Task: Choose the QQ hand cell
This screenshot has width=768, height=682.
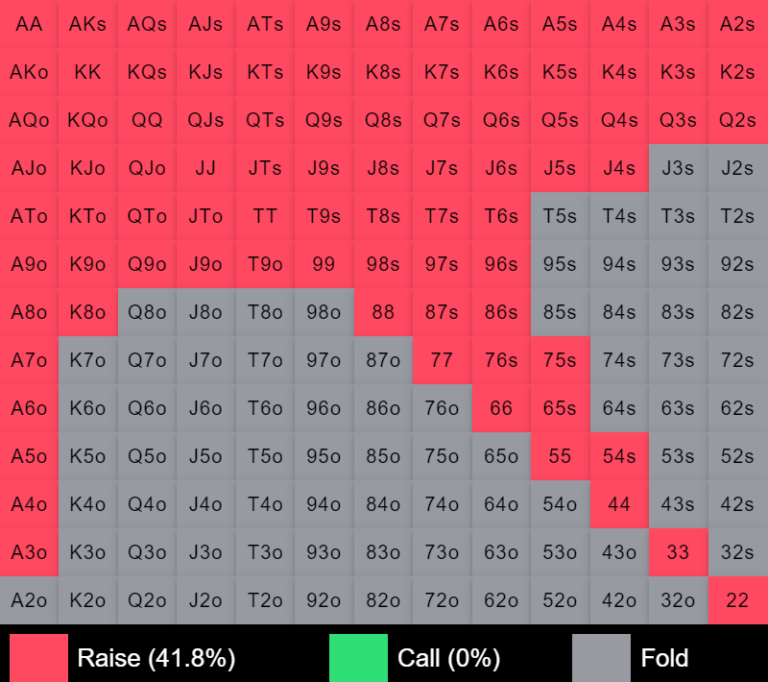Action: 147,120
